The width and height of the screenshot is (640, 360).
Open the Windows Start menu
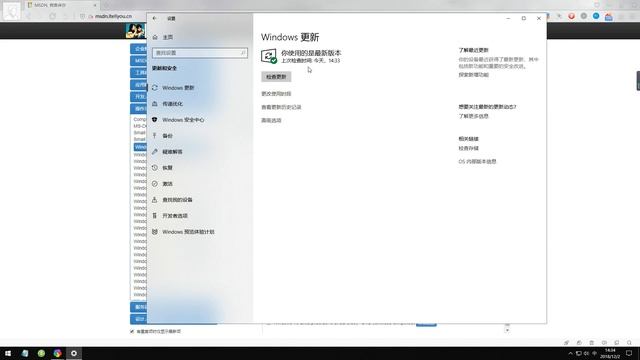[8, 353]
